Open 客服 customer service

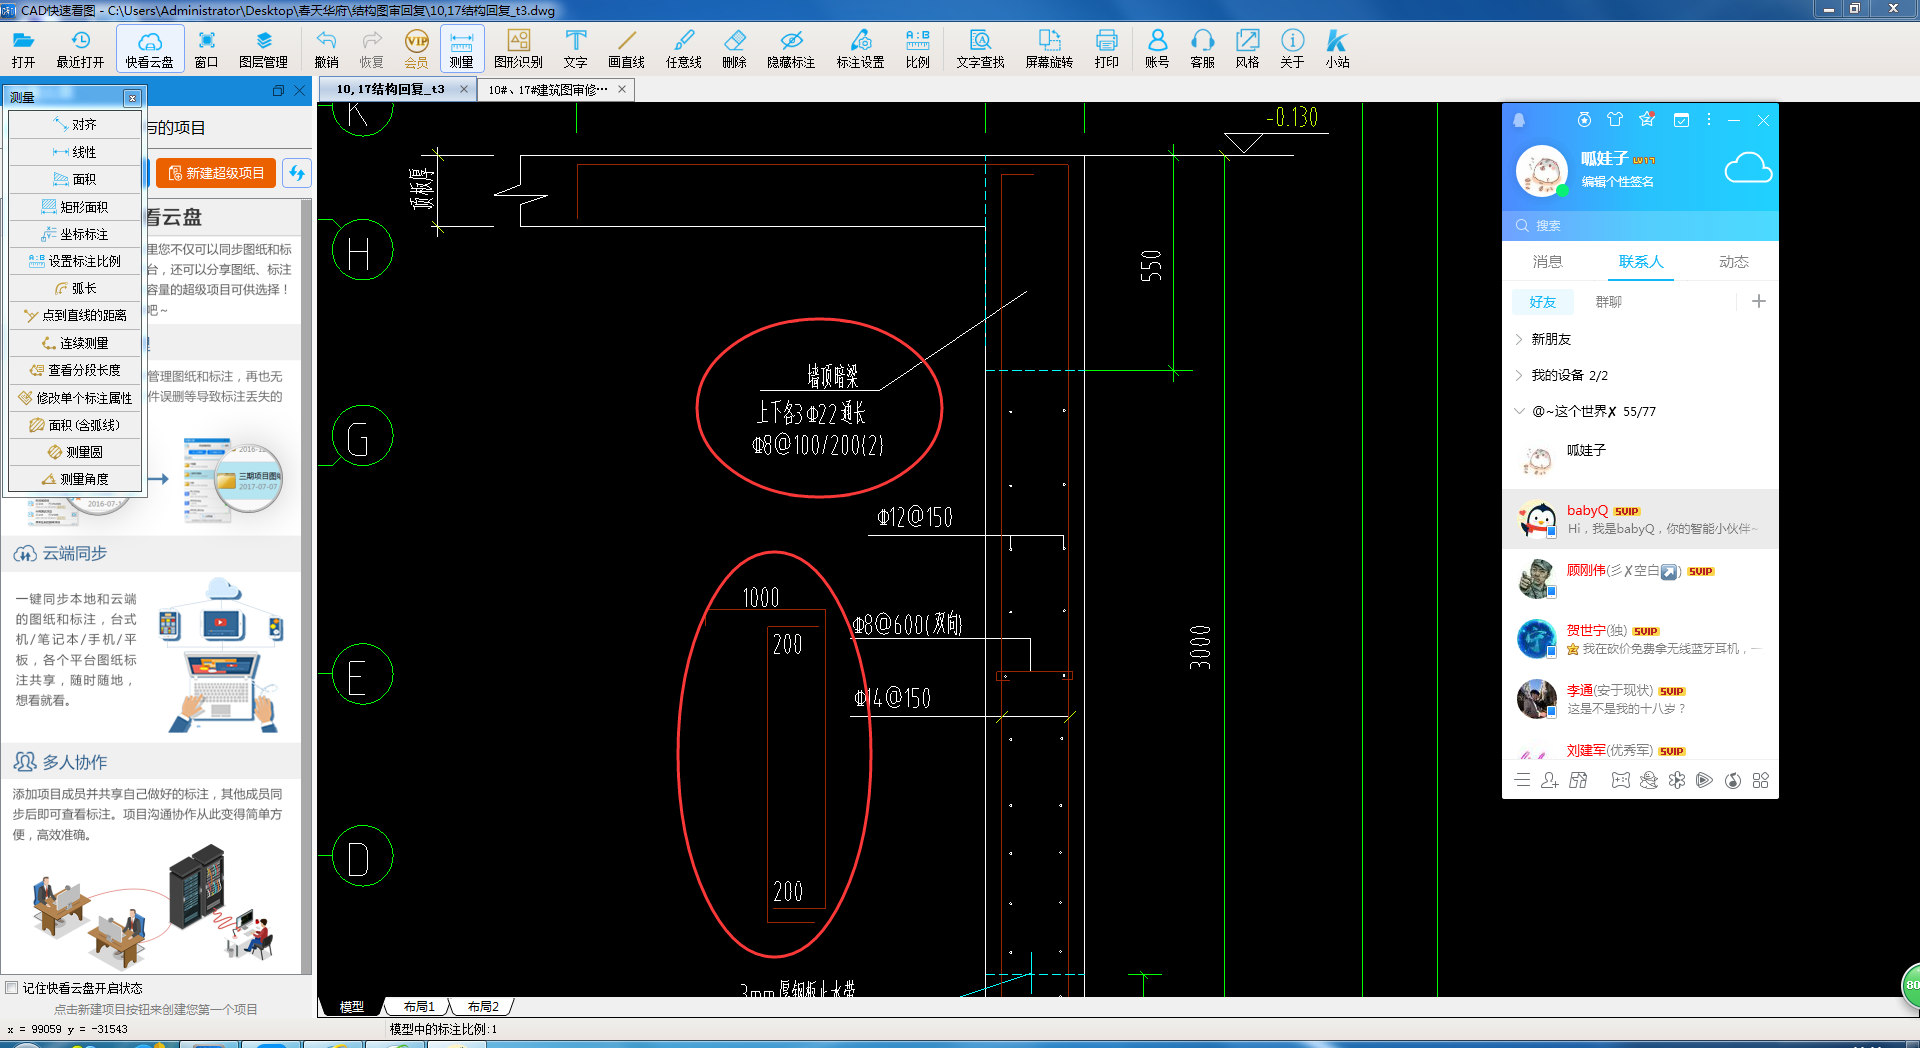pos(1203,49)
